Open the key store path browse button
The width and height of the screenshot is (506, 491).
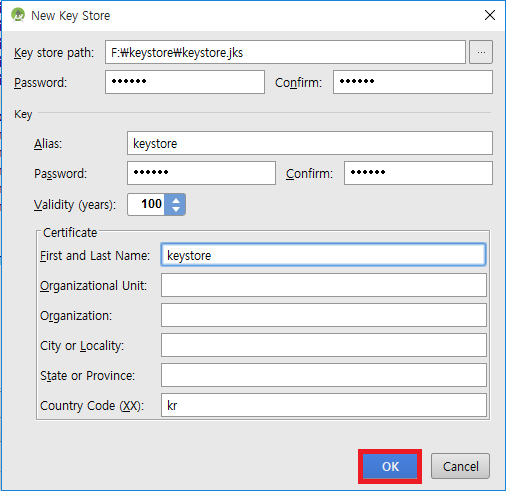(x=481, y=52)
